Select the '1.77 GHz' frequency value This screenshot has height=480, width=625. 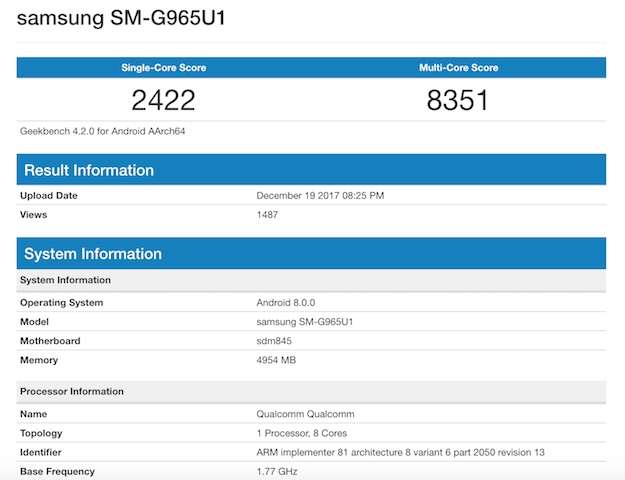[277, 472]
